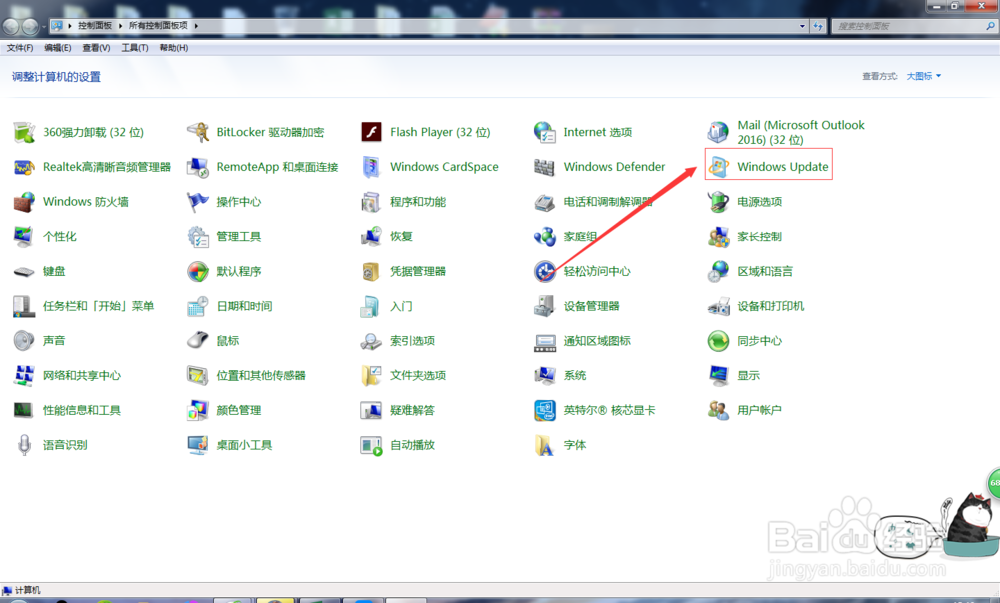This screenshot has width=1000, height=603.
Task: Open 疑难解答 link
Action: pyautogui.click(x=412, y=410)
